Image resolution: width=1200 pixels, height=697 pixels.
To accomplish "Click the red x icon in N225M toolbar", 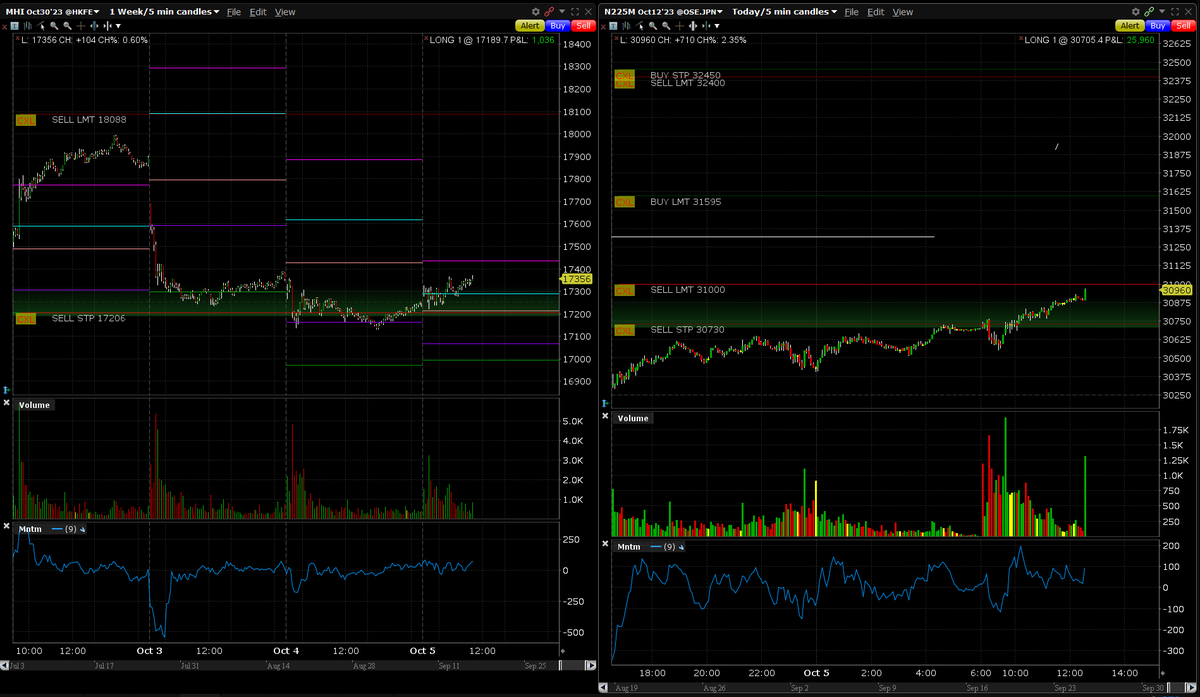I will pyautogui.click(x=603, y=26).
